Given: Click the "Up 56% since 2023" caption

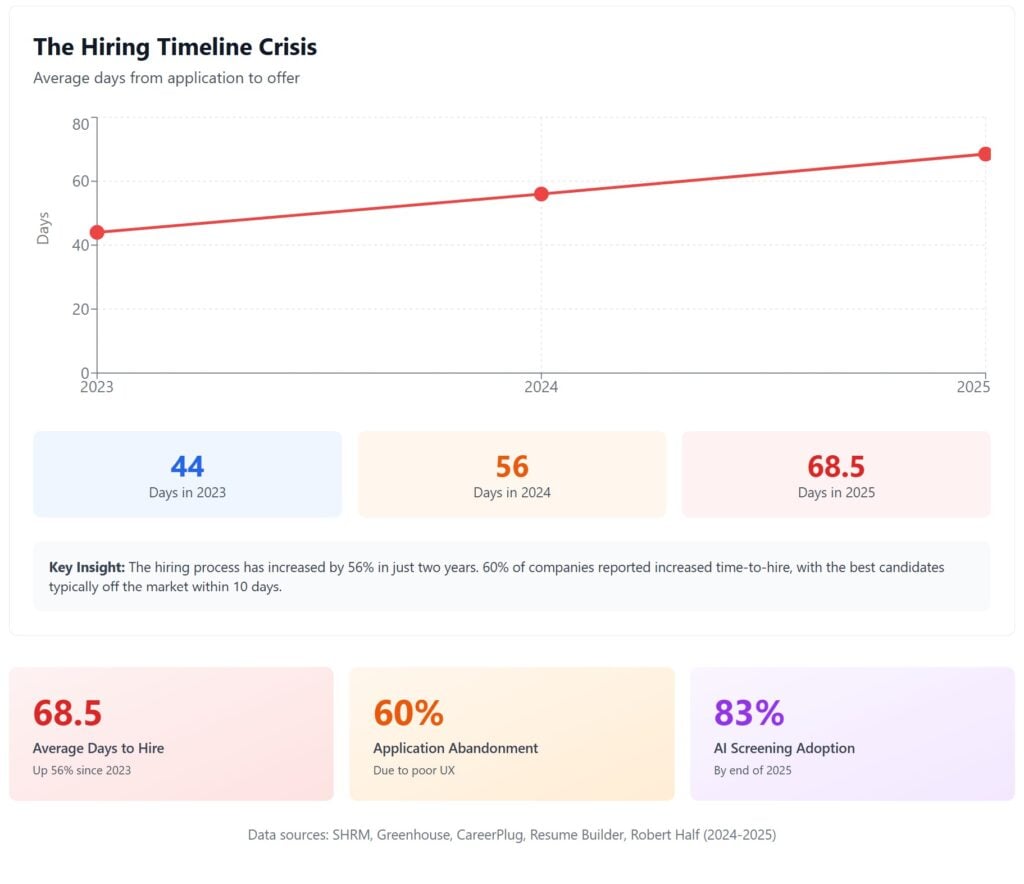Looking at the screenshot, I should (x=82, y=770).
